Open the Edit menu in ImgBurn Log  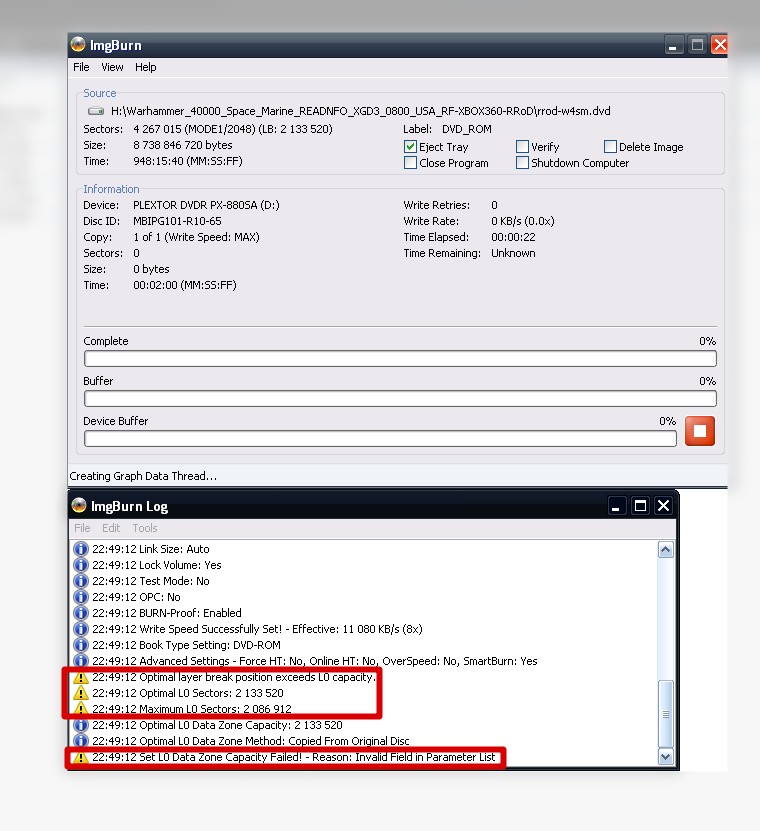(x=111, y=528)
